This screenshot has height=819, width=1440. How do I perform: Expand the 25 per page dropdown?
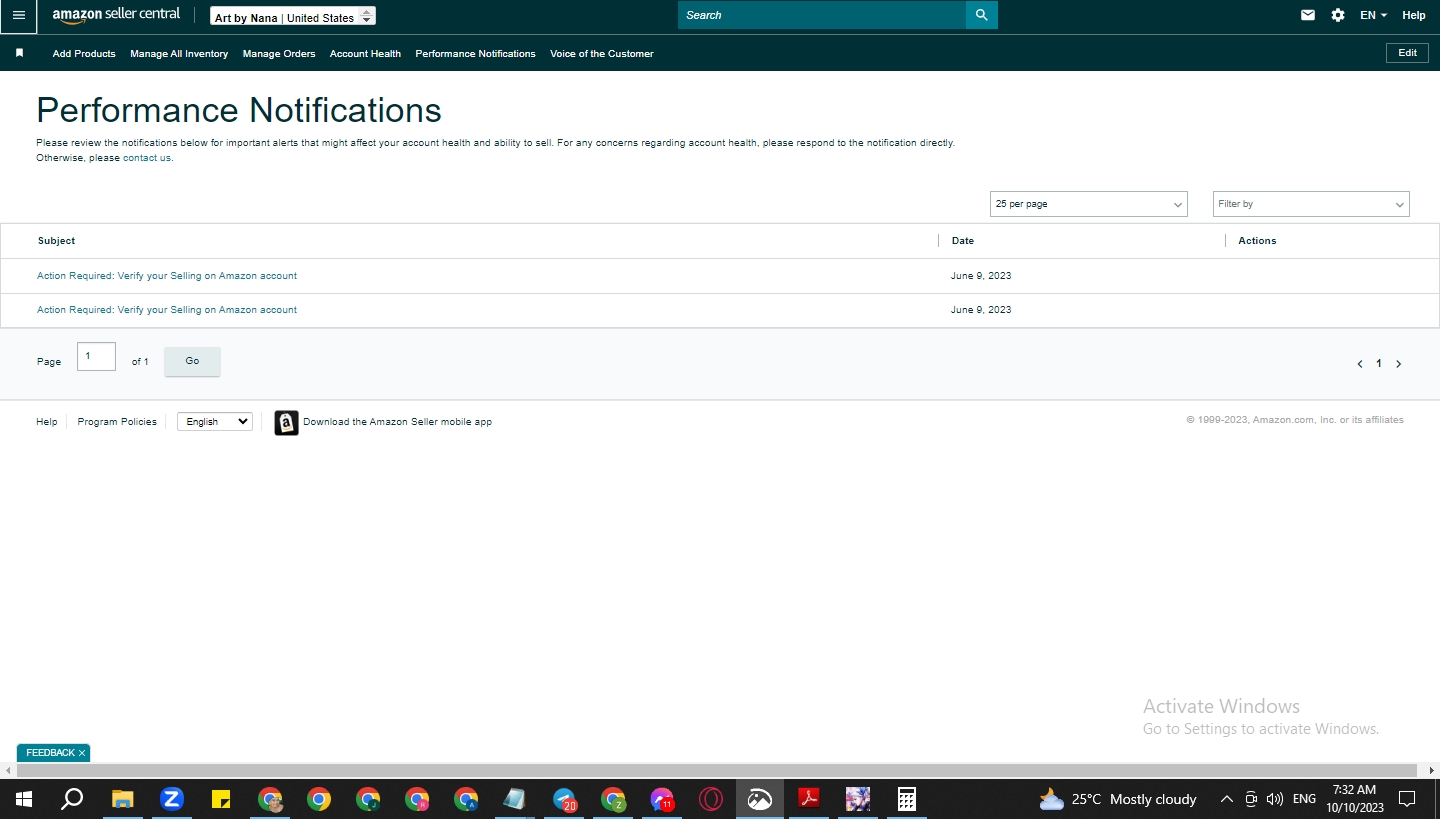1088,204
